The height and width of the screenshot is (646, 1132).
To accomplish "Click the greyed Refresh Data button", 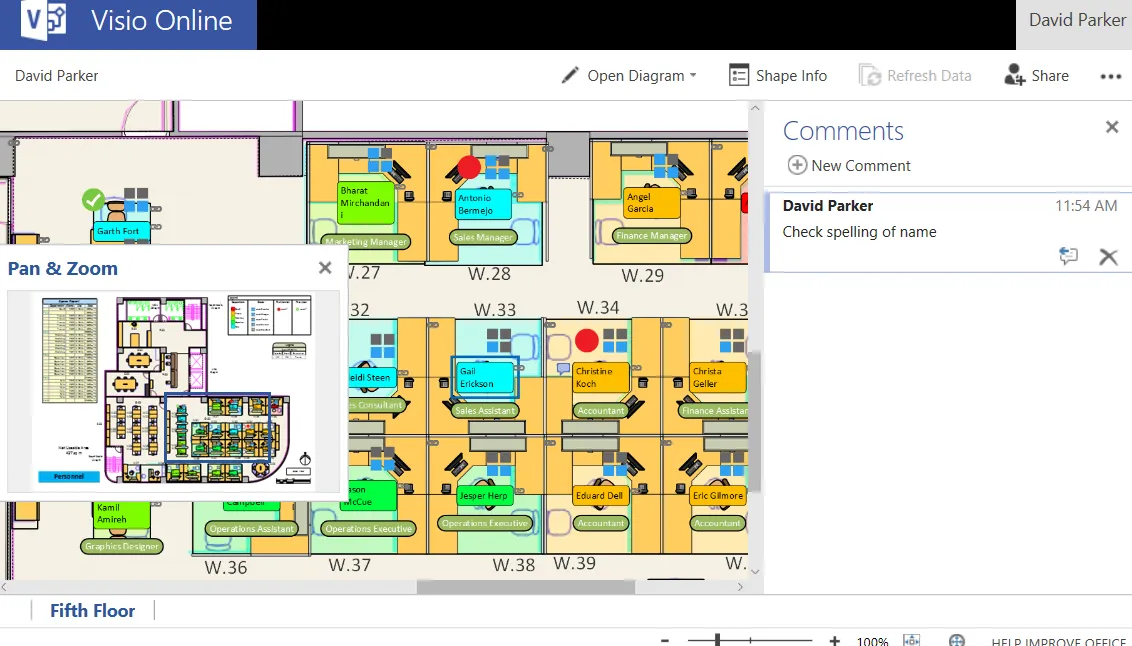I will click(x=915, y=76).
